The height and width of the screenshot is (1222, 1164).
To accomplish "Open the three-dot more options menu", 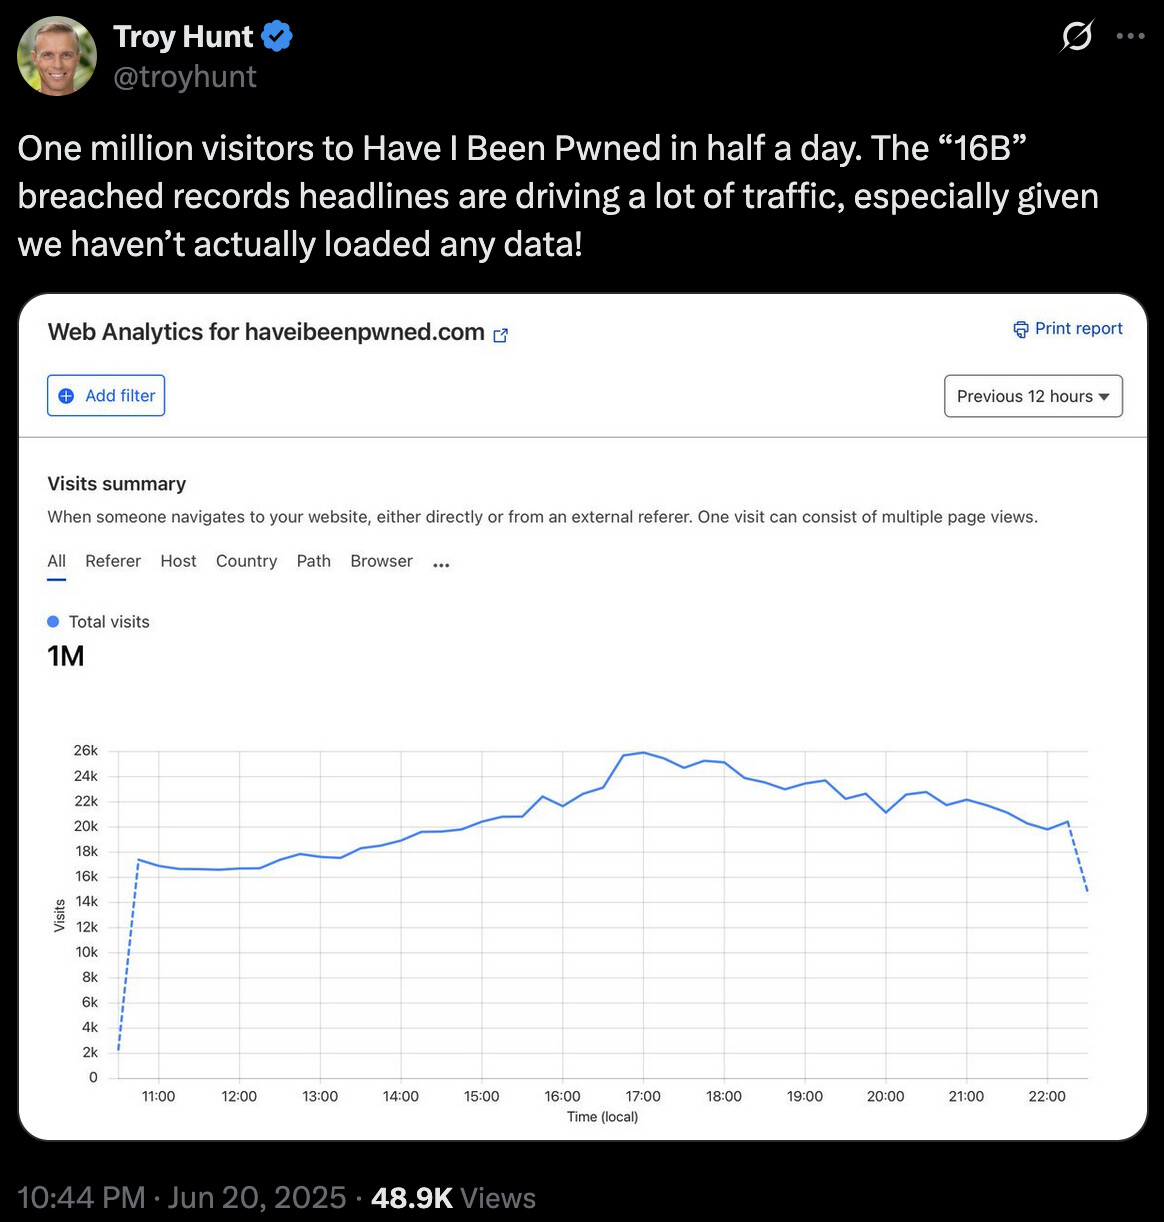I will (x=1130, y=36).
